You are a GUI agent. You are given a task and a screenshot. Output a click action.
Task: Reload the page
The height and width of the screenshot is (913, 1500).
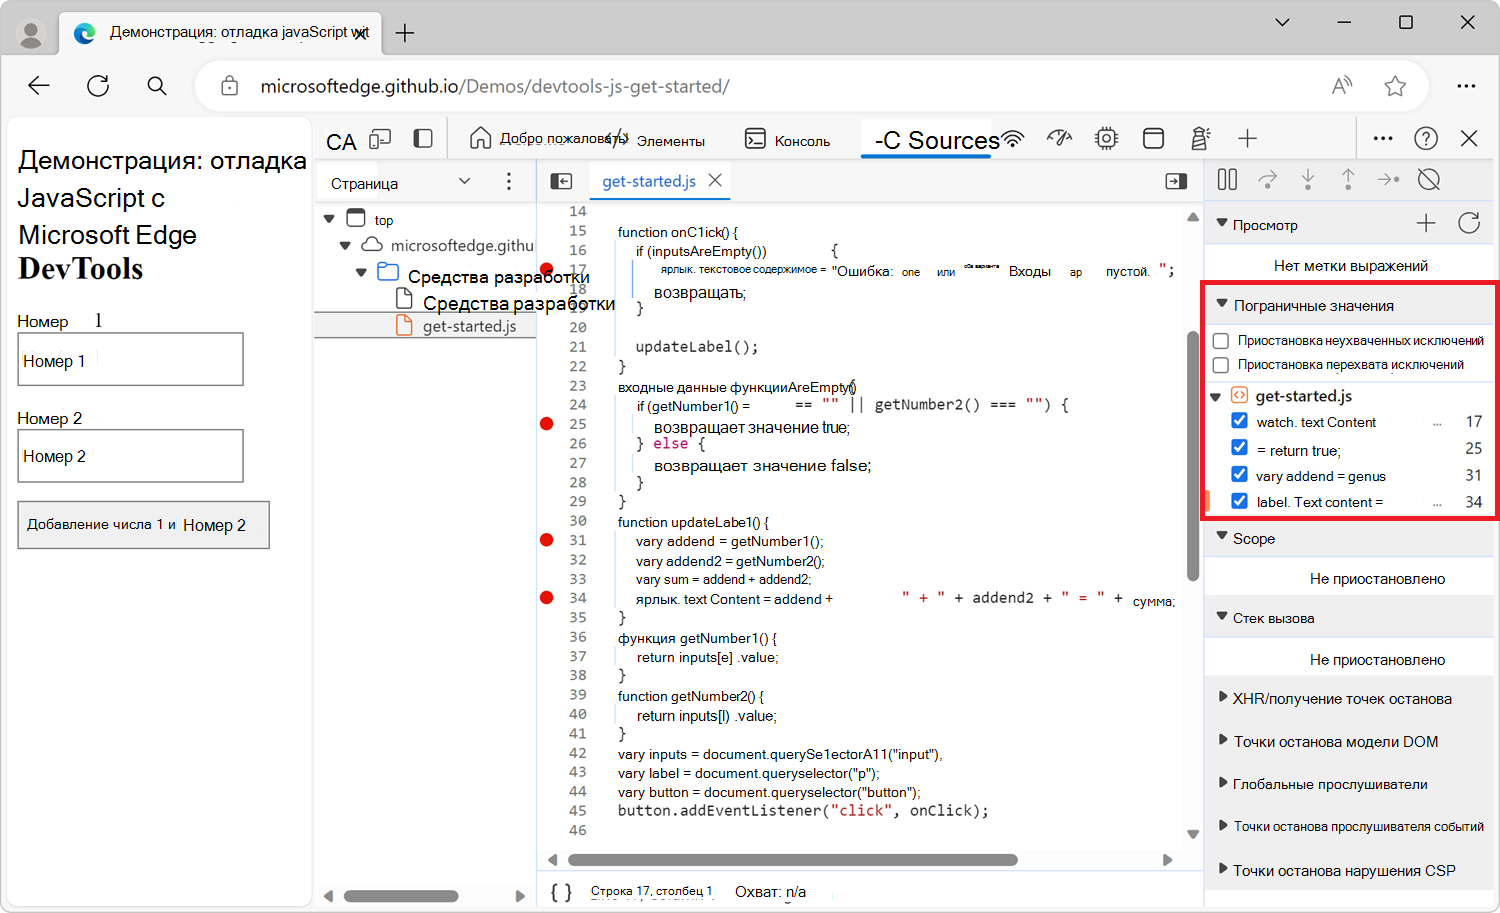pos(98,86)
